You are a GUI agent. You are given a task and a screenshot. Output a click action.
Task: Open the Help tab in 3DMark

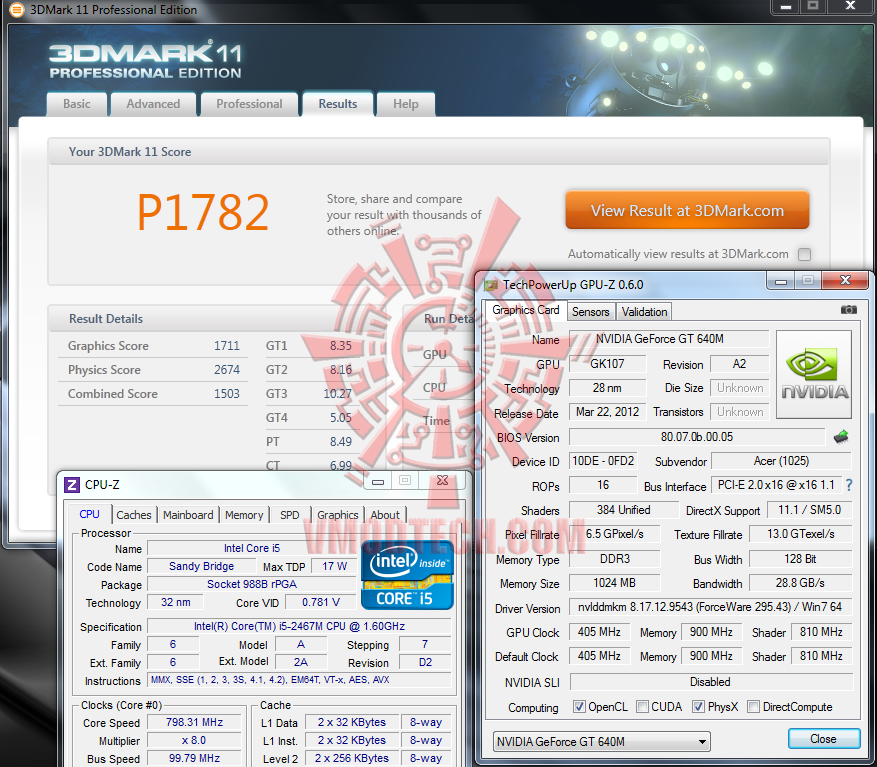coord(406,104)
